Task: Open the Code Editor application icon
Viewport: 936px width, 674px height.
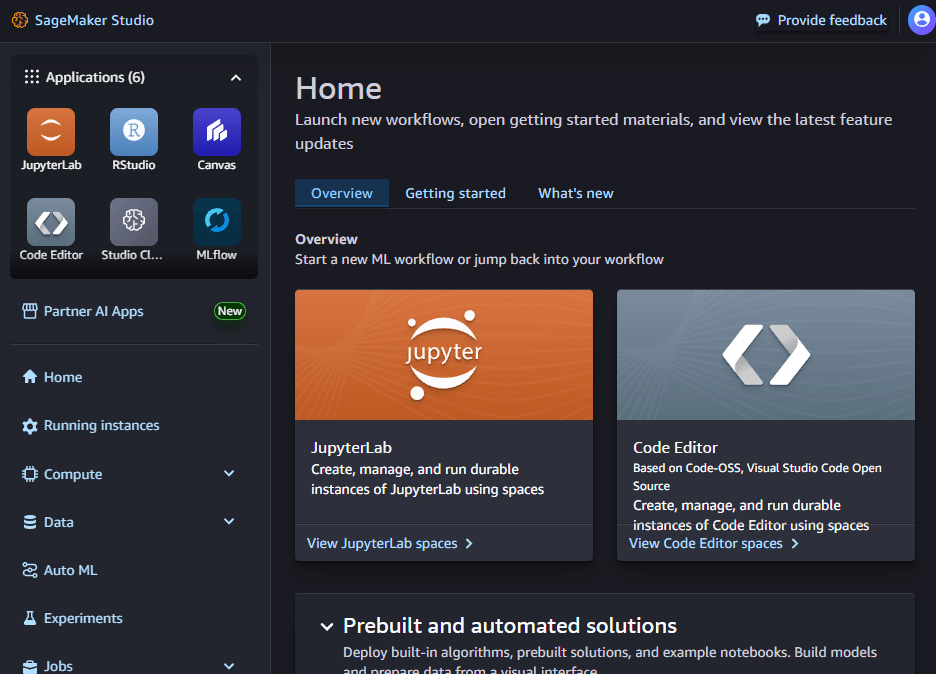Action: 51,222
